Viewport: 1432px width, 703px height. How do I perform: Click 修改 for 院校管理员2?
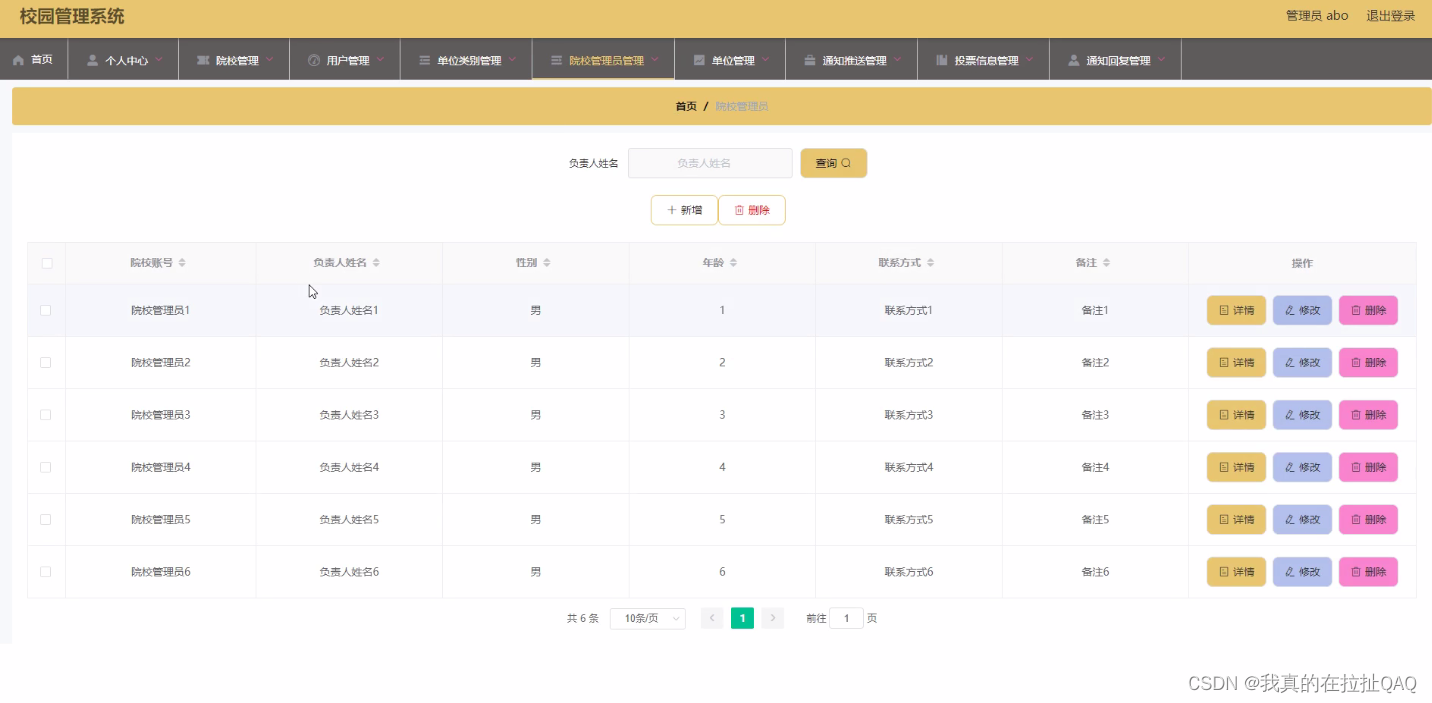click(x=1302, y=362)
